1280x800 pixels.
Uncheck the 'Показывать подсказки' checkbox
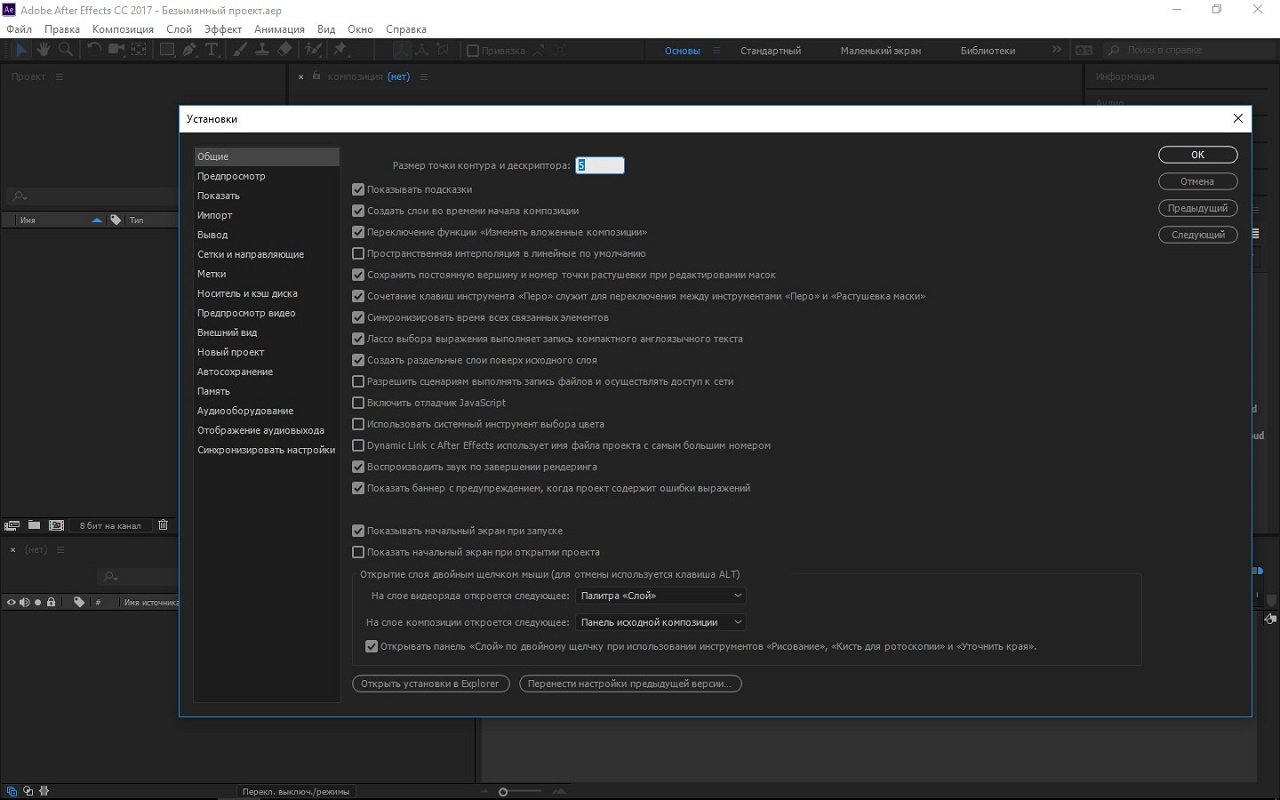(358, 189)
